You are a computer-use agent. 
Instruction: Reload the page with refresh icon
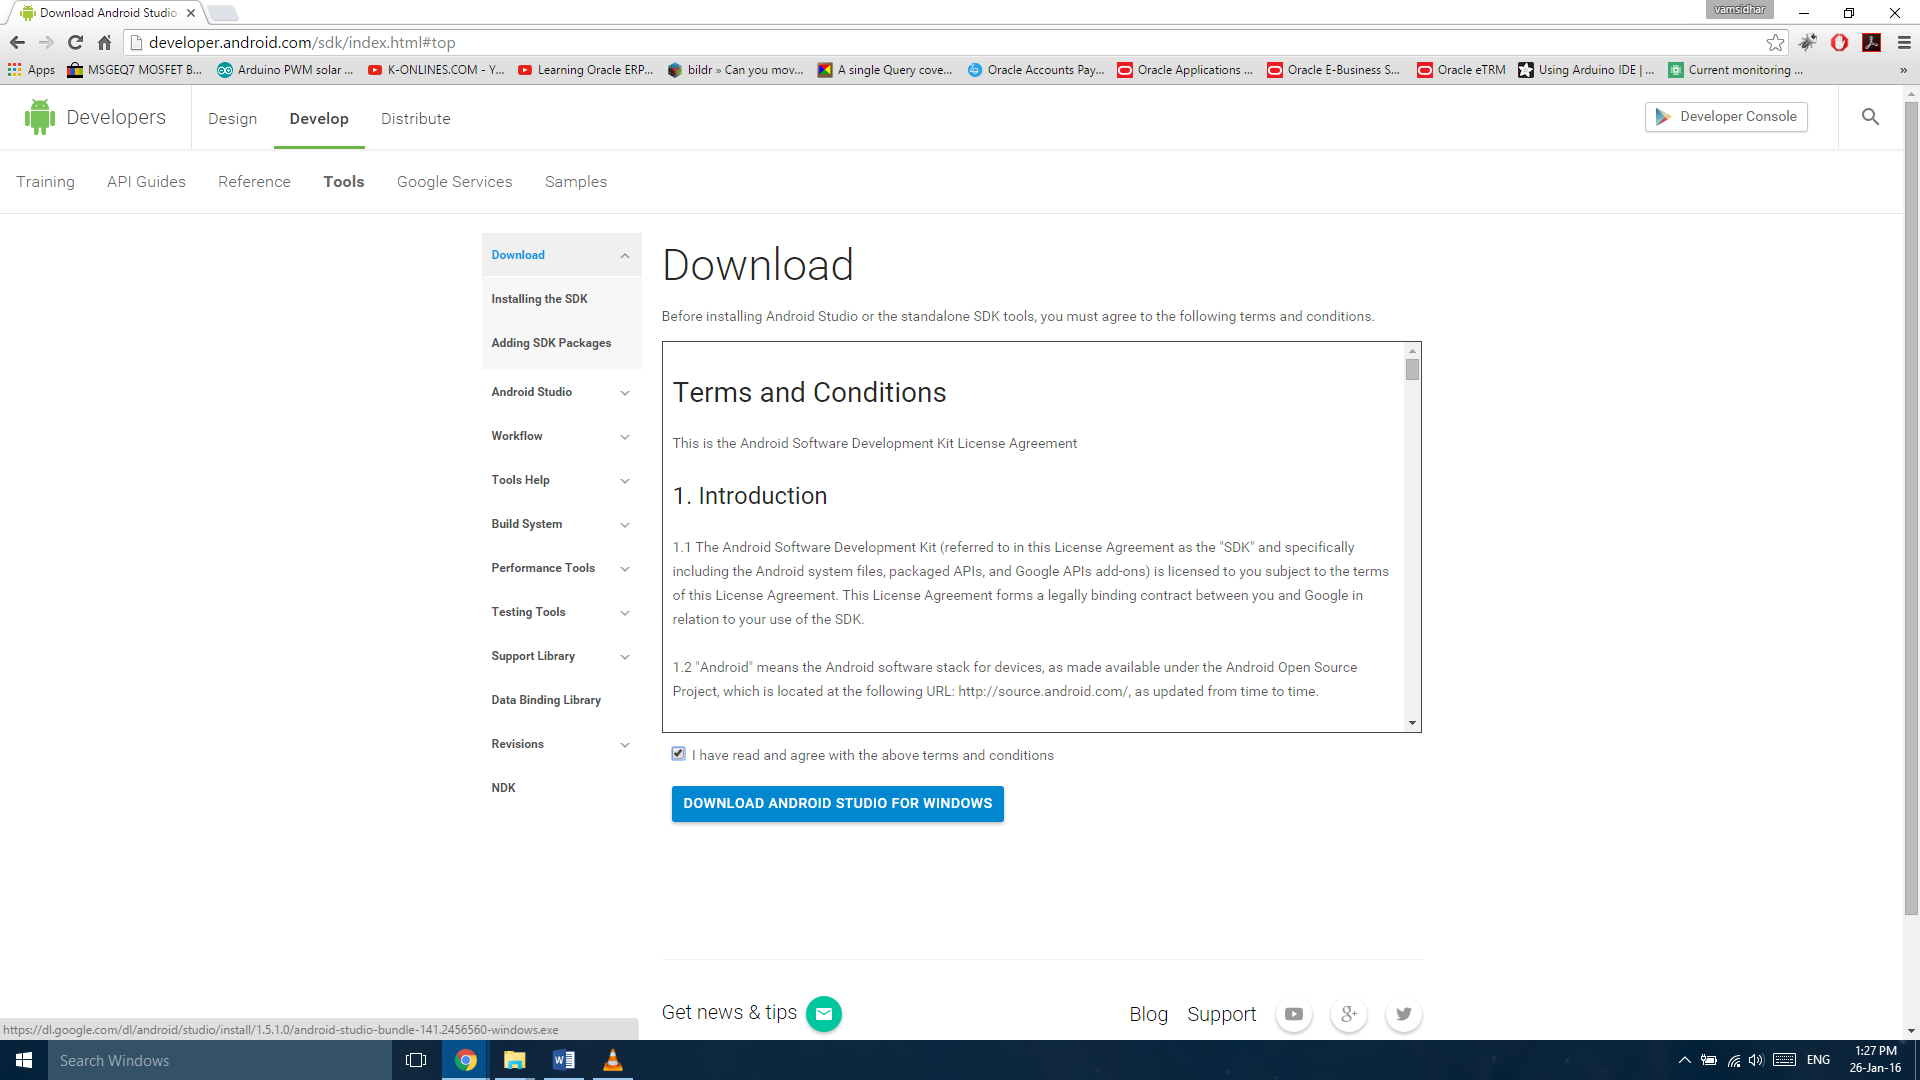(75, 42)
